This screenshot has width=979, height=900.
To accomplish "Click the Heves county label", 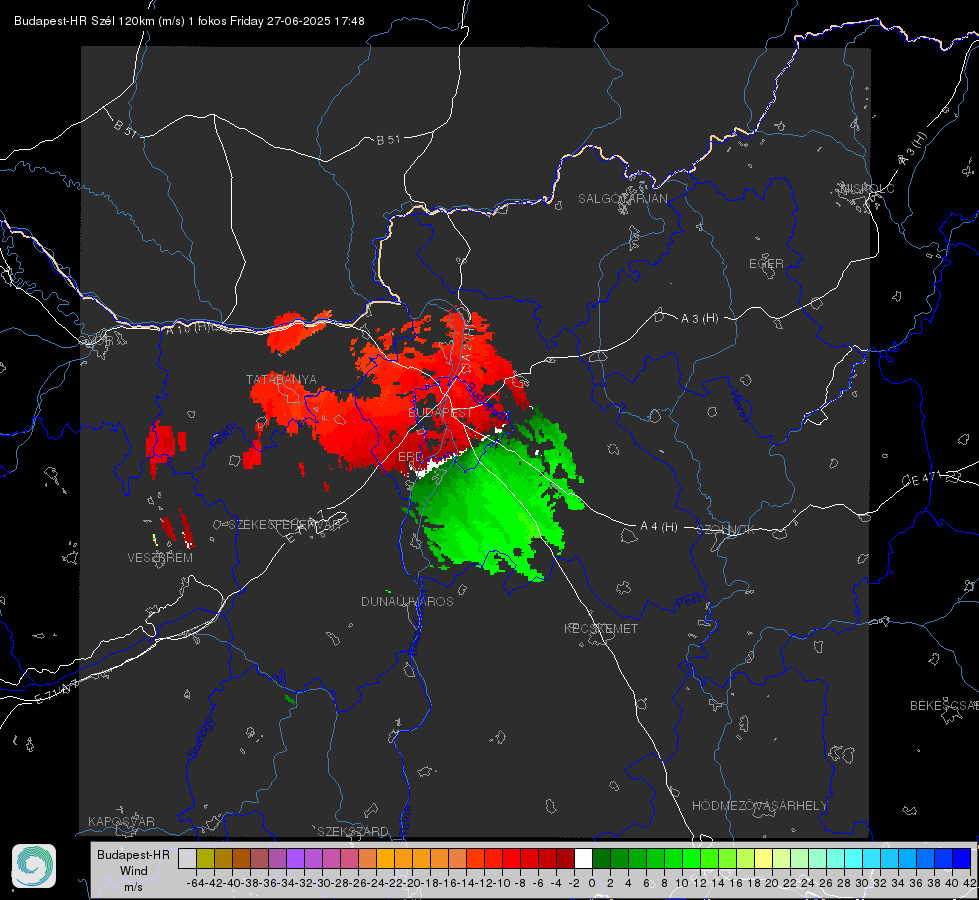I will [x=739, y=407].
